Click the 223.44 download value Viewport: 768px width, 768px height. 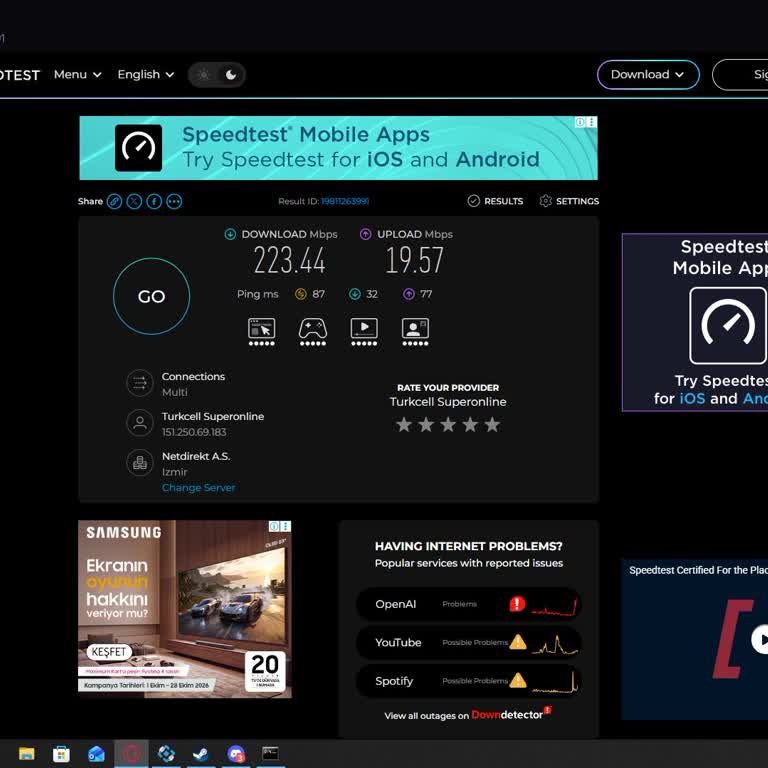click(x=289, y=260)
